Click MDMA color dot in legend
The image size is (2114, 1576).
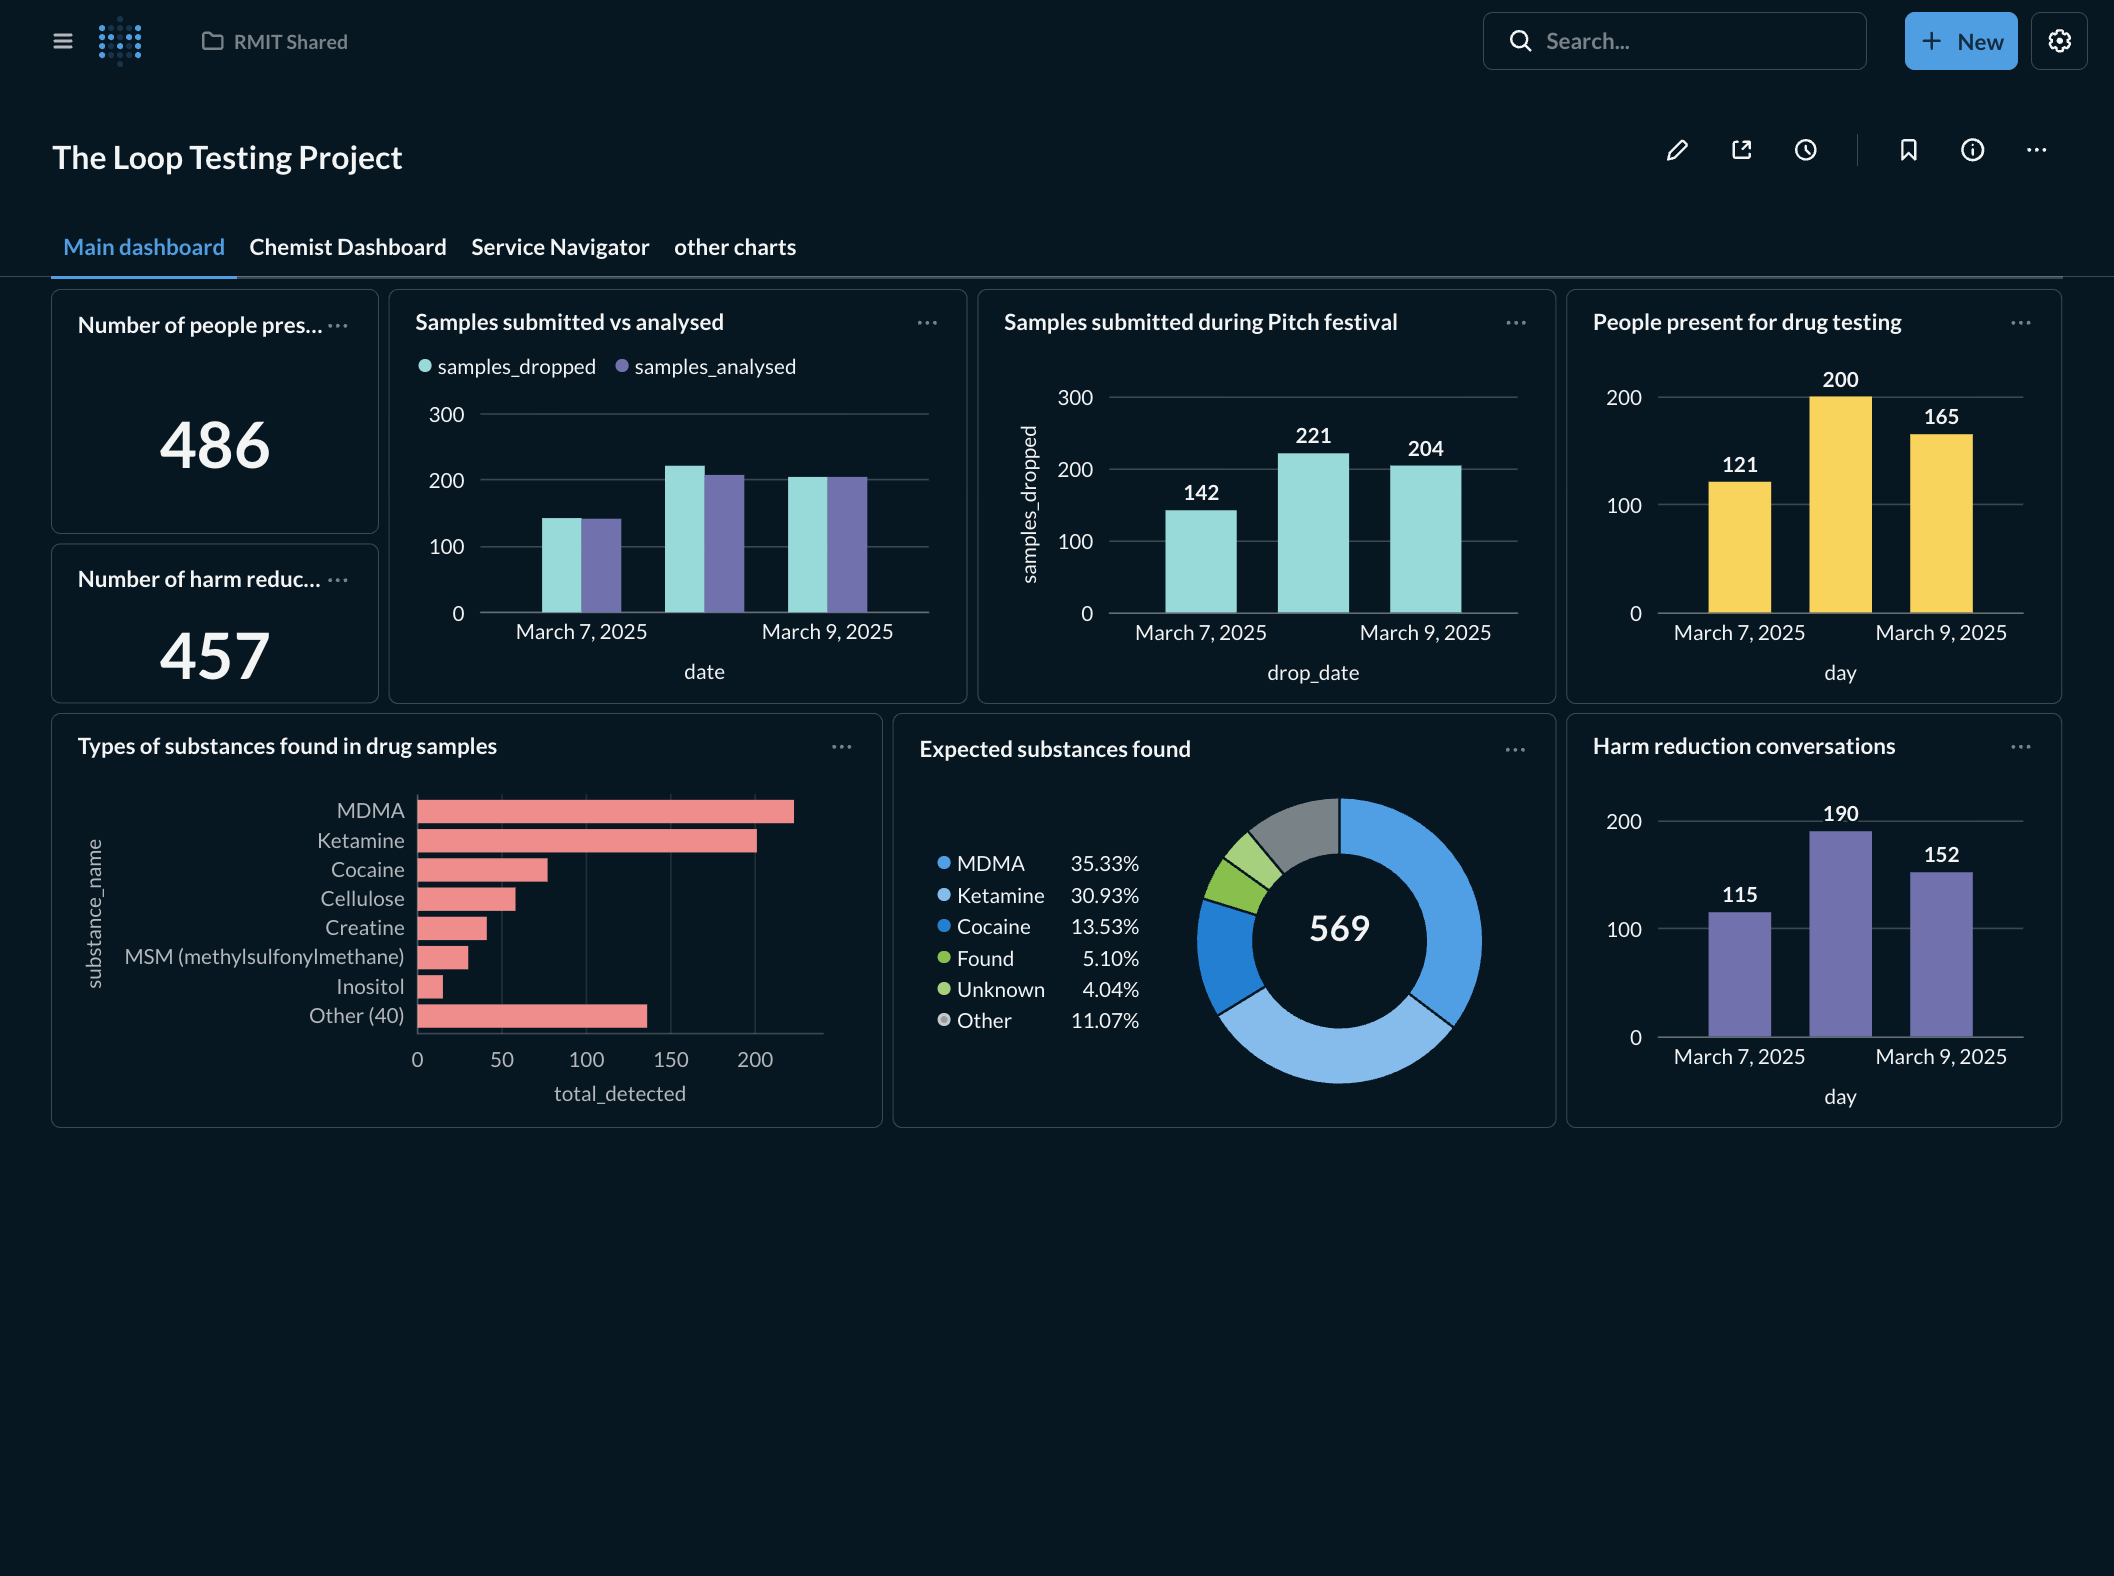pos(943,863)
